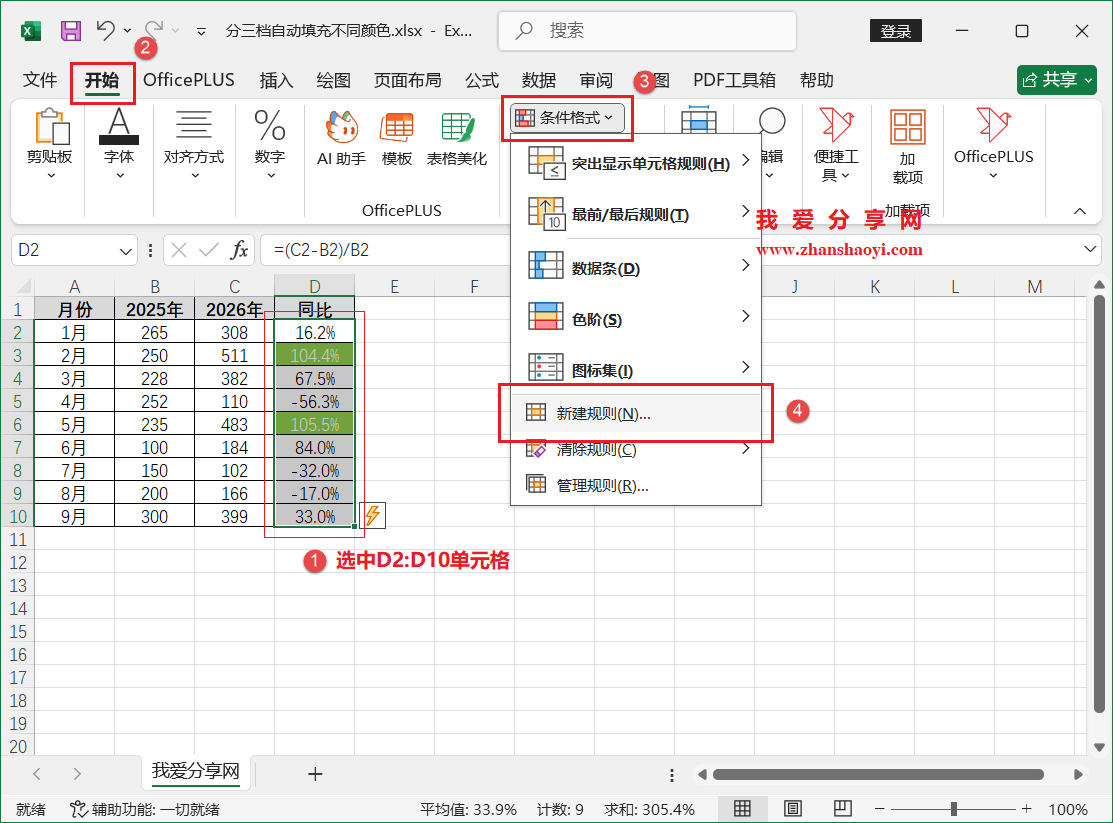Open the 模板 templates icon
1113x823 pixels.
click(397, 139)
